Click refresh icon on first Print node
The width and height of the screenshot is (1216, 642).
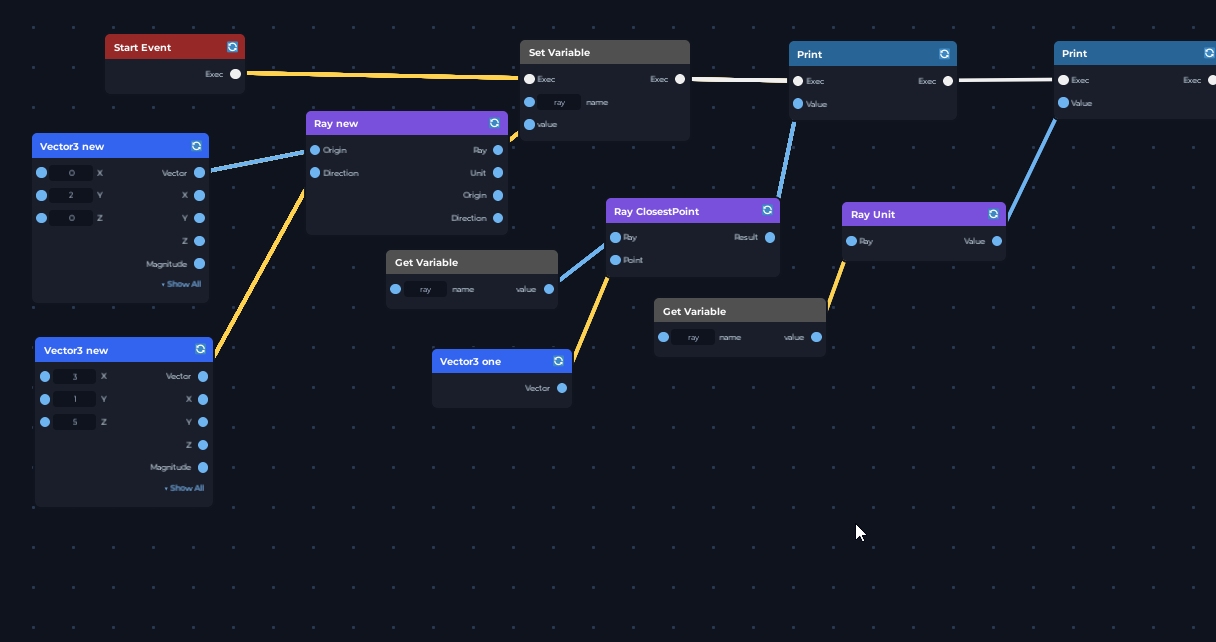click(944, 54)
